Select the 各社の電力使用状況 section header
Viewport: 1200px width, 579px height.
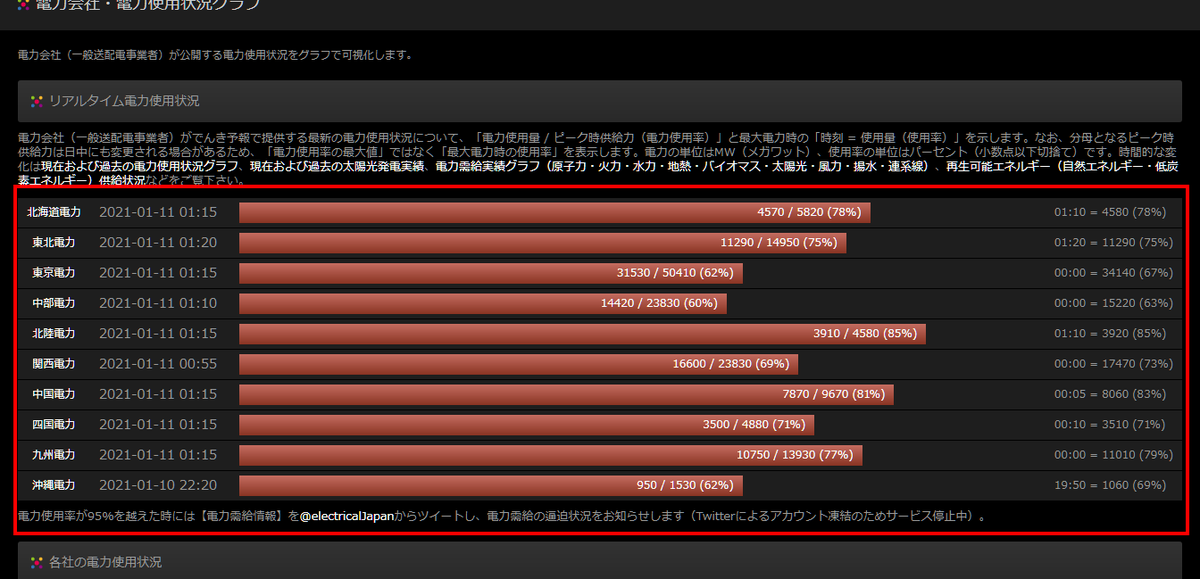pos(600,562)
